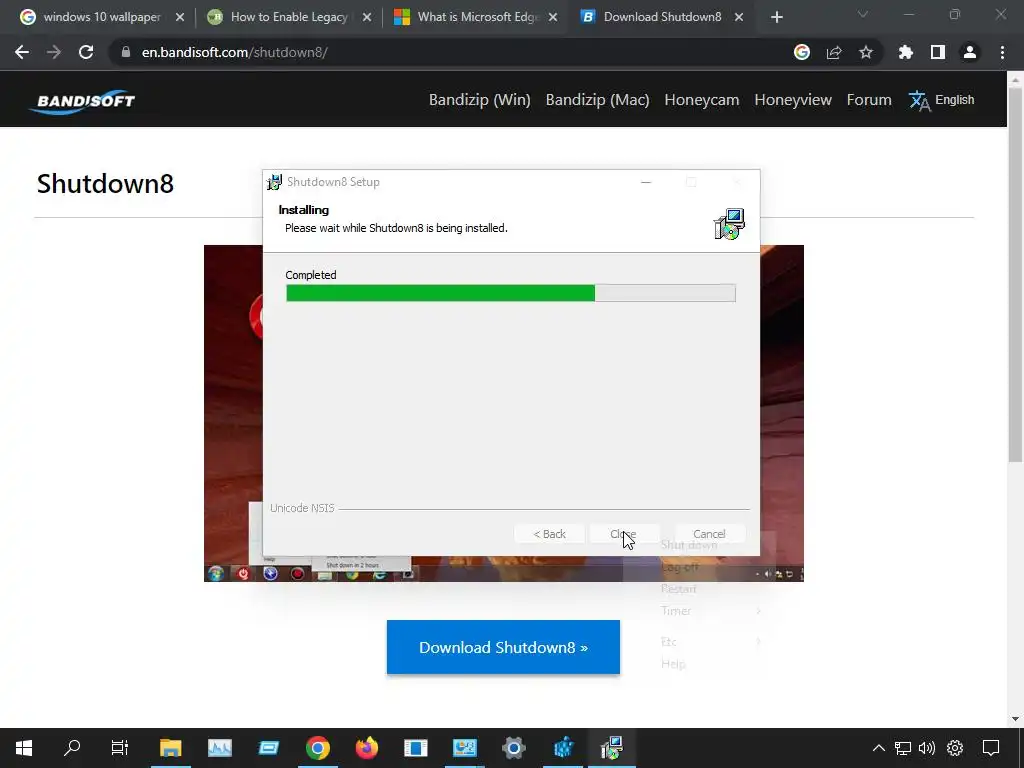Close the Download Shutdown8 tab
This screenshot has height=768, width=1024.
pos(739,17)
